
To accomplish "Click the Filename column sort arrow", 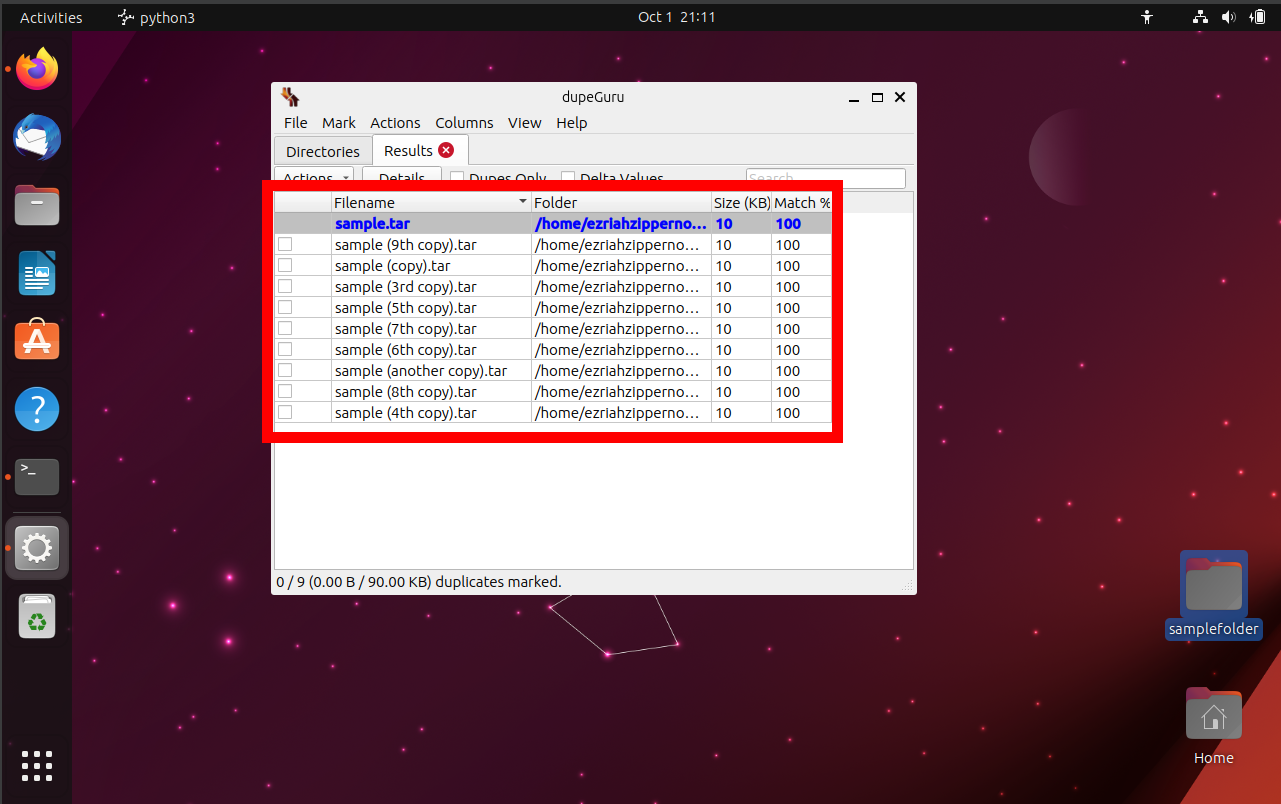I will pos(521,201).
